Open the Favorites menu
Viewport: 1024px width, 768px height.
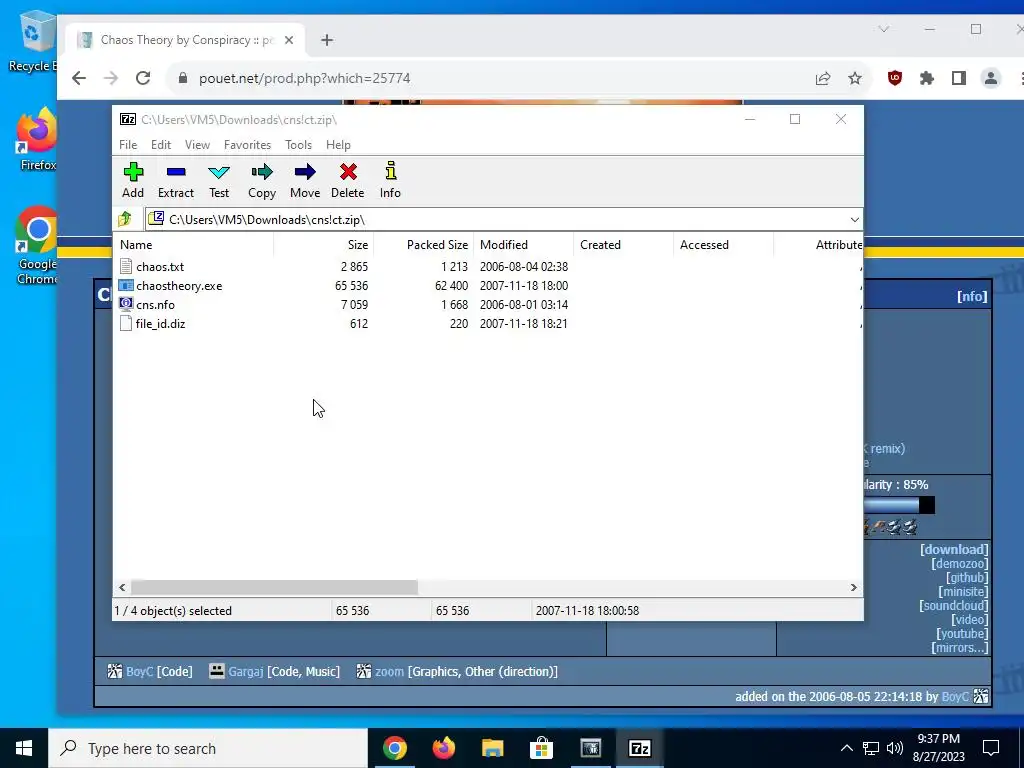point(247,145)
